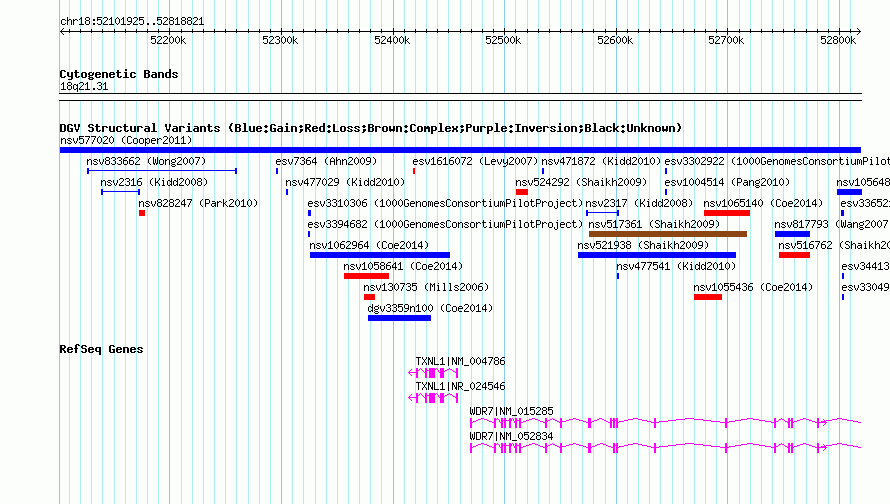Click the nsv2316 (Kidd2008) label
Image resolution: width=890 pixels, height=504 pixels.
tap(154, 182)
